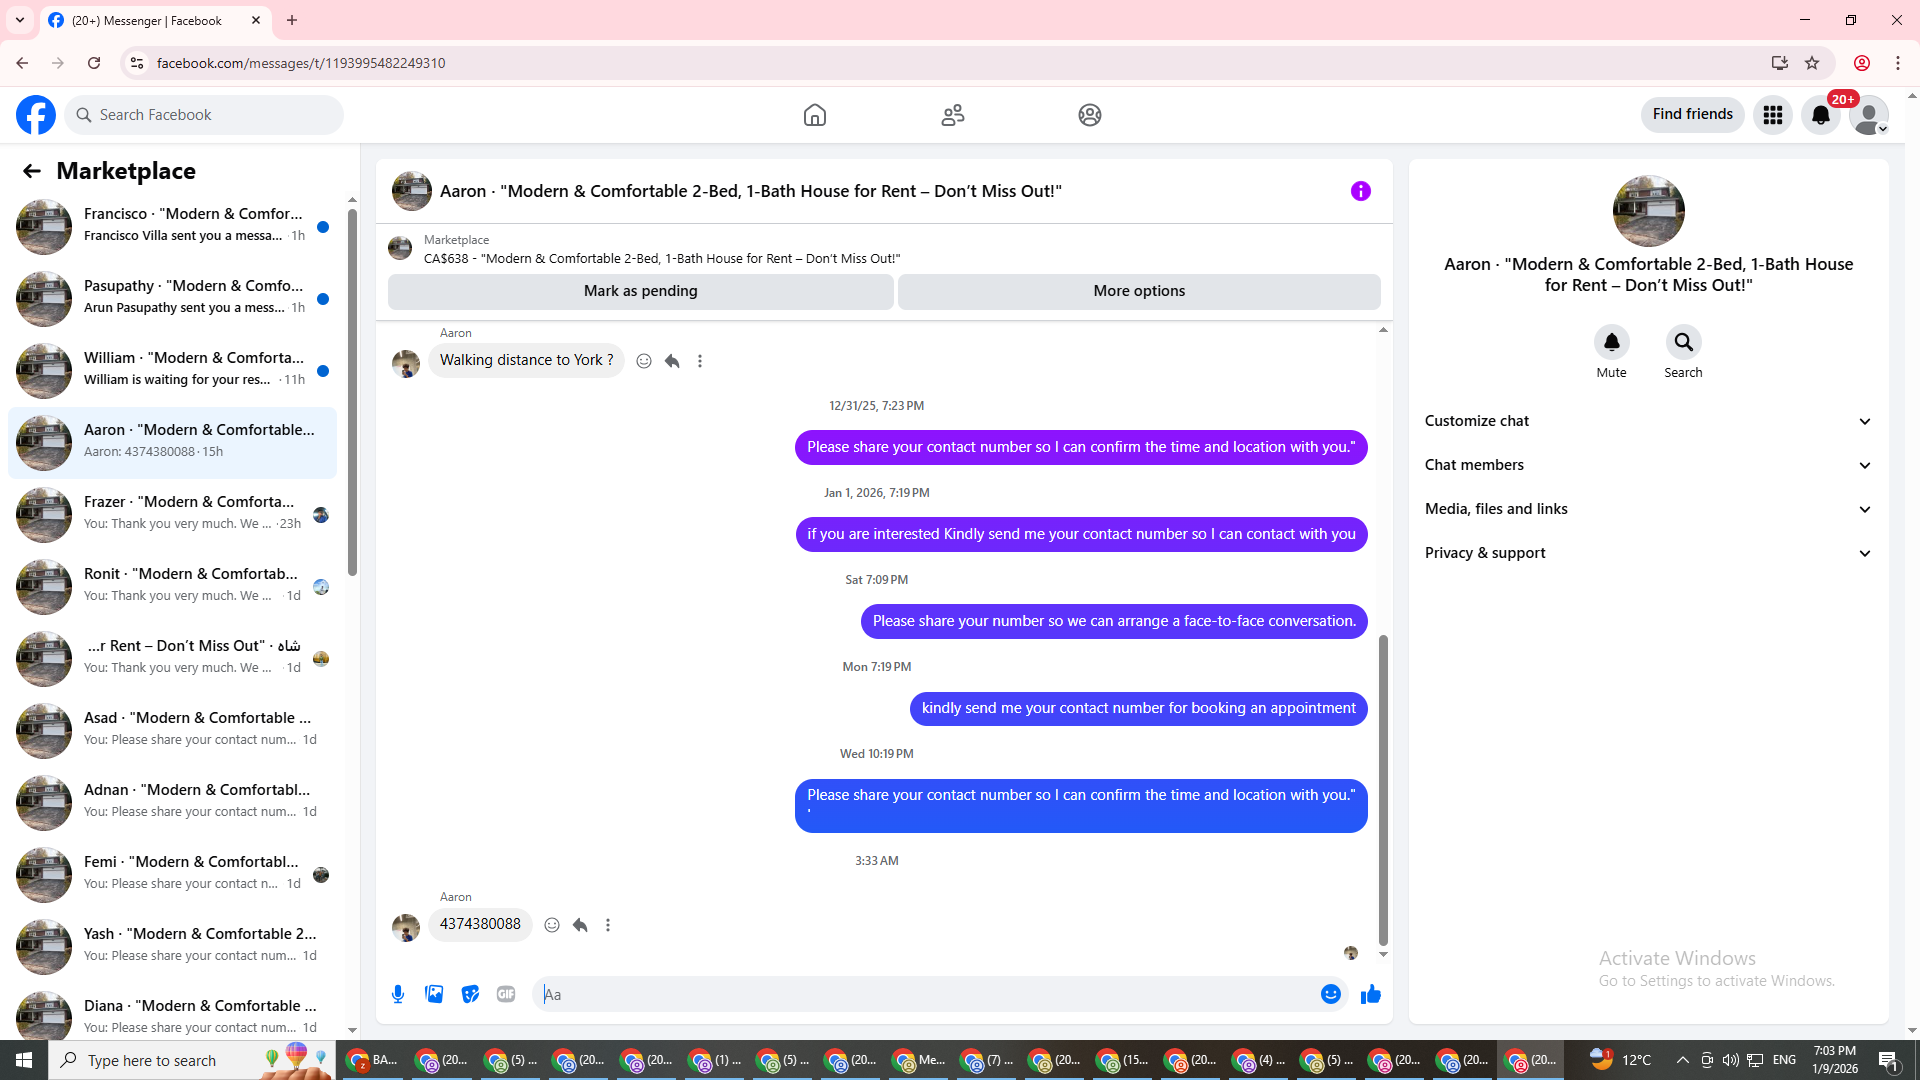Expand the Customize chat section
Screen dimensions: 1920x1080
click(1647, 421)
